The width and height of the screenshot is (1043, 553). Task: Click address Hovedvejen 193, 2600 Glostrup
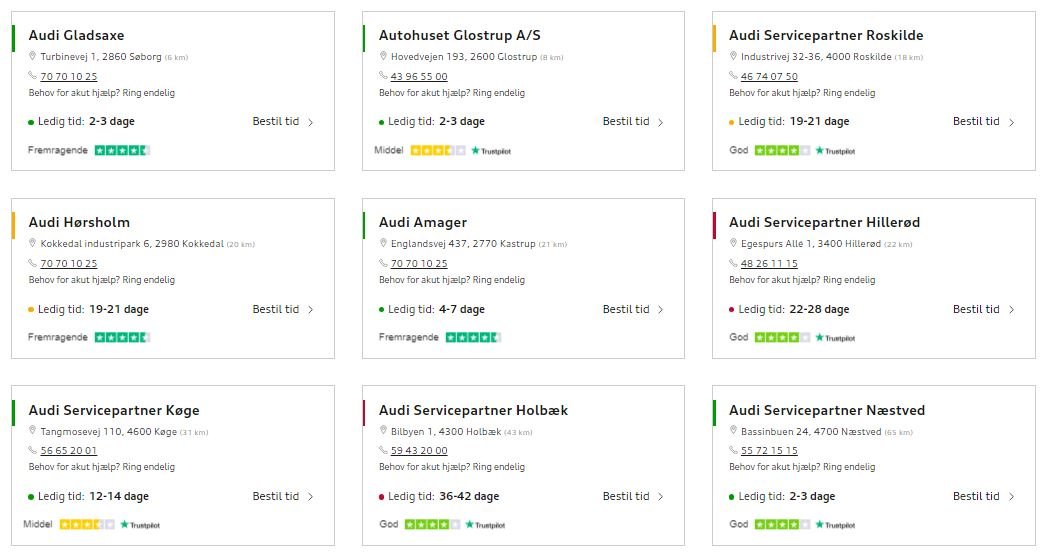point(464,57)
